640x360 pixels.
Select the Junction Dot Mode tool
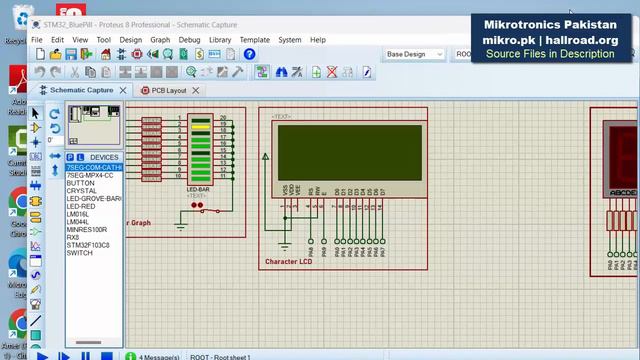[x=36, y=142]
